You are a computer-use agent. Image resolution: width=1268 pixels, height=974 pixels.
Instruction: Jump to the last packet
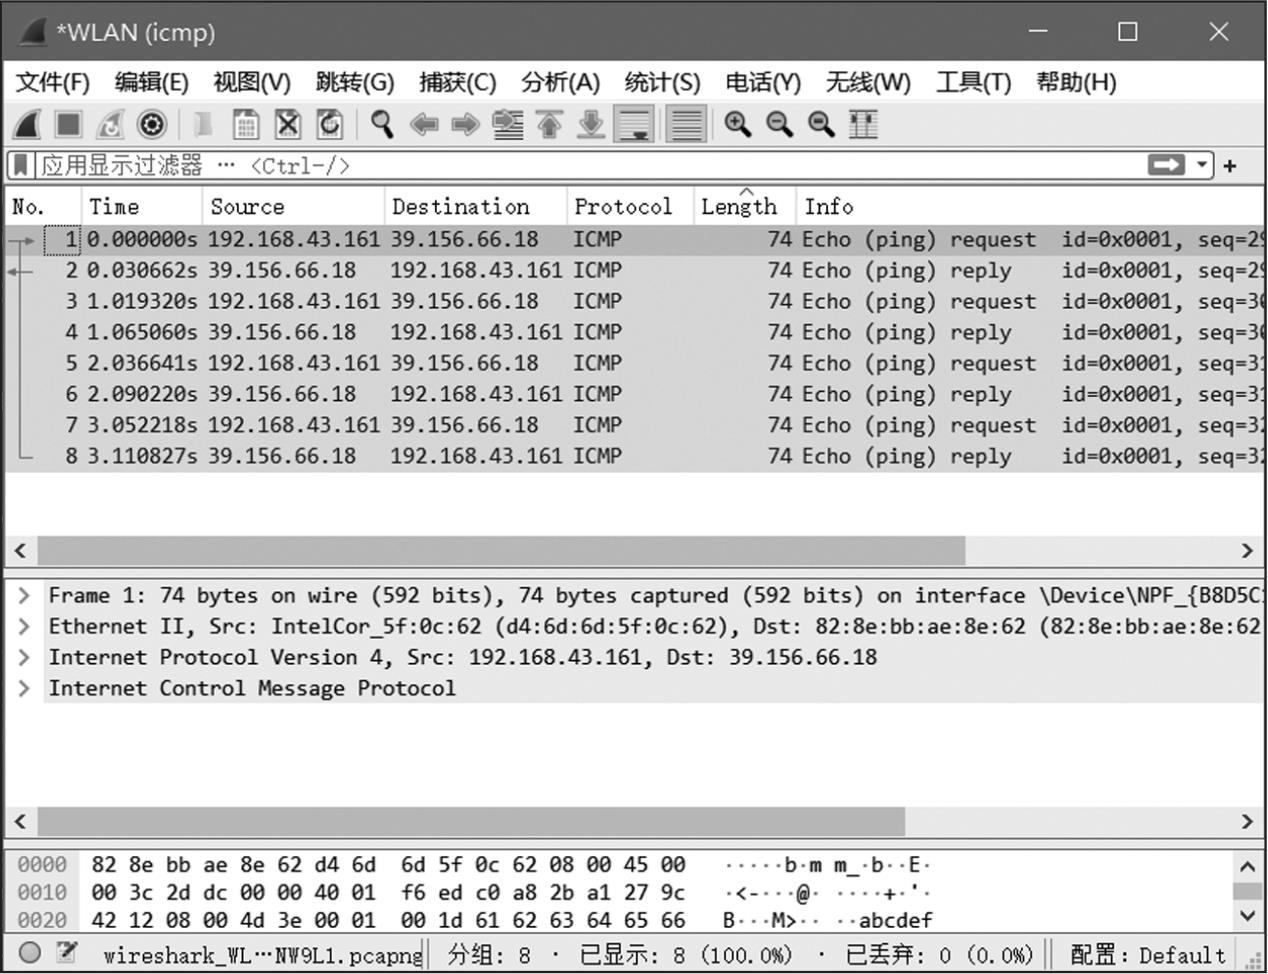tap(592, 124)
